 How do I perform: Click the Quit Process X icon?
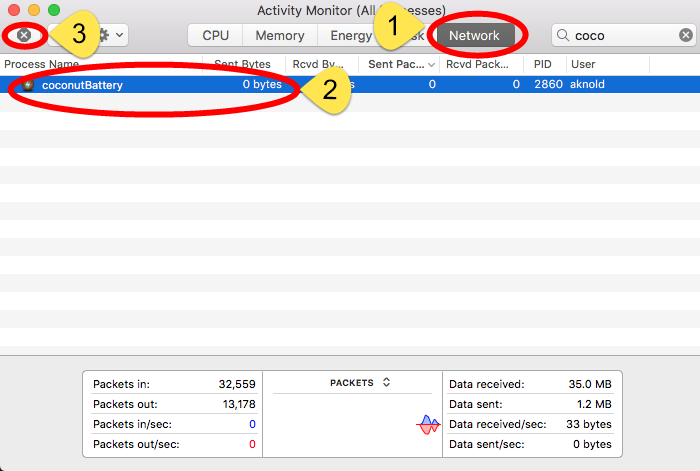[x=24, y=35]
